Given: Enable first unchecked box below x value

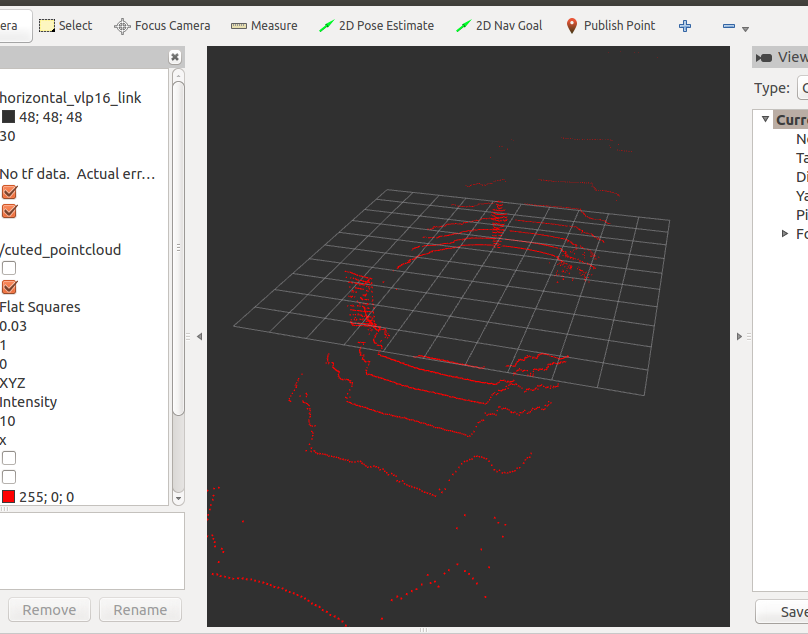Looking at the screenshot, I should tap(9, 458).
